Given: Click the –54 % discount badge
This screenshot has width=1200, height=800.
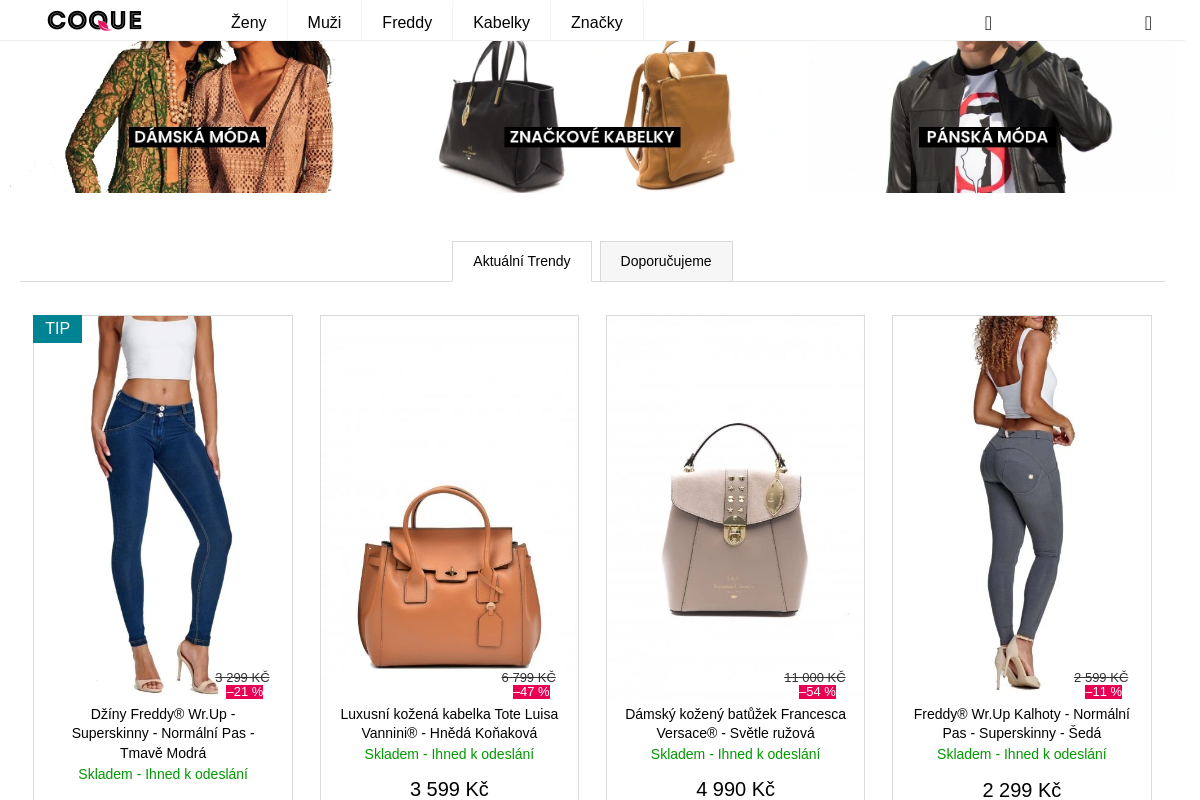Looking at the screenshot, I should 817,692.
